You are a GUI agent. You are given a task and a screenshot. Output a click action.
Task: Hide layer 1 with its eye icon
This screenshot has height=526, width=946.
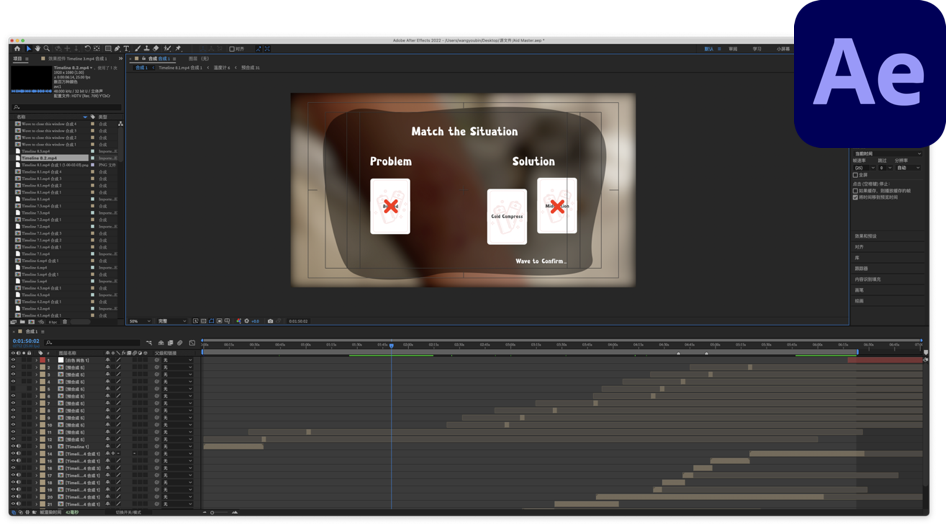pos(13,360)
